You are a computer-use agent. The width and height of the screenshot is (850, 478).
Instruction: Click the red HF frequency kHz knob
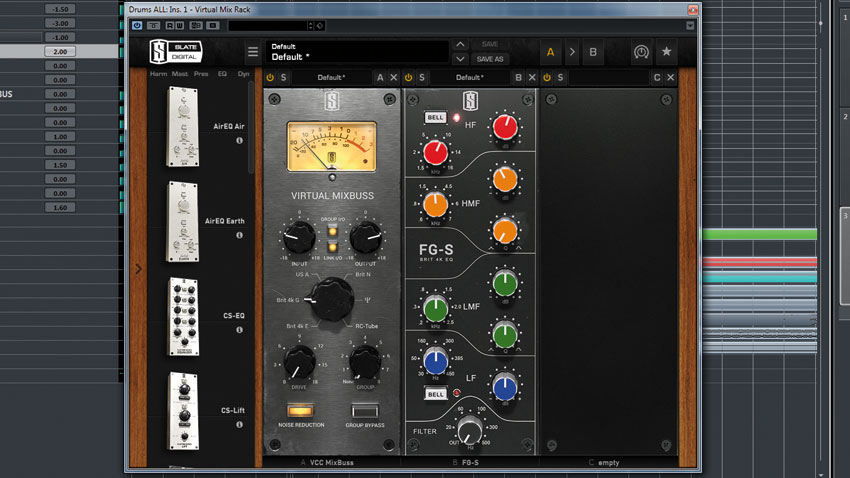point(435,153)
